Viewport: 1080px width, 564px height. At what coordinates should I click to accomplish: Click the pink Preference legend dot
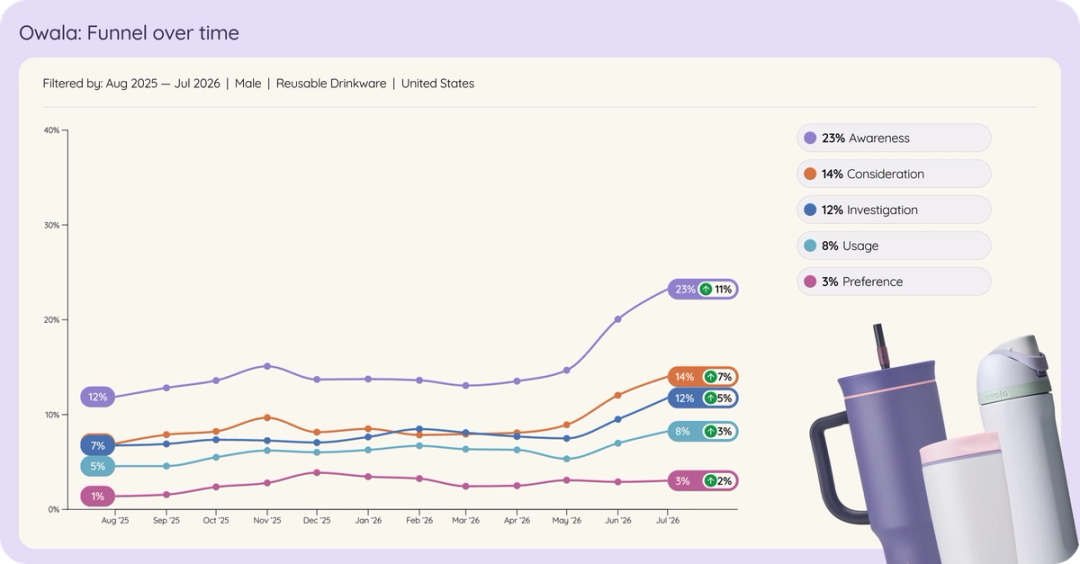pyautogui.click(x=810, y=281)
